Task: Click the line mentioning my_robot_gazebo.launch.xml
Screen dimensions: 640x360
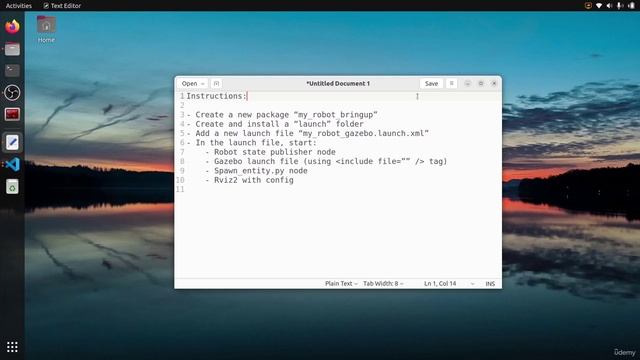Action: click(x=308, y=133)
